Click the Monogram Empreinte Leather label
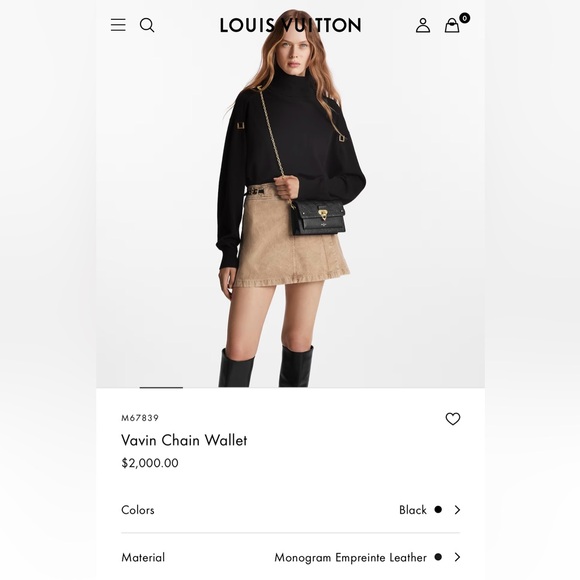This screenshot has height=580, width=580. coord(350,557)
